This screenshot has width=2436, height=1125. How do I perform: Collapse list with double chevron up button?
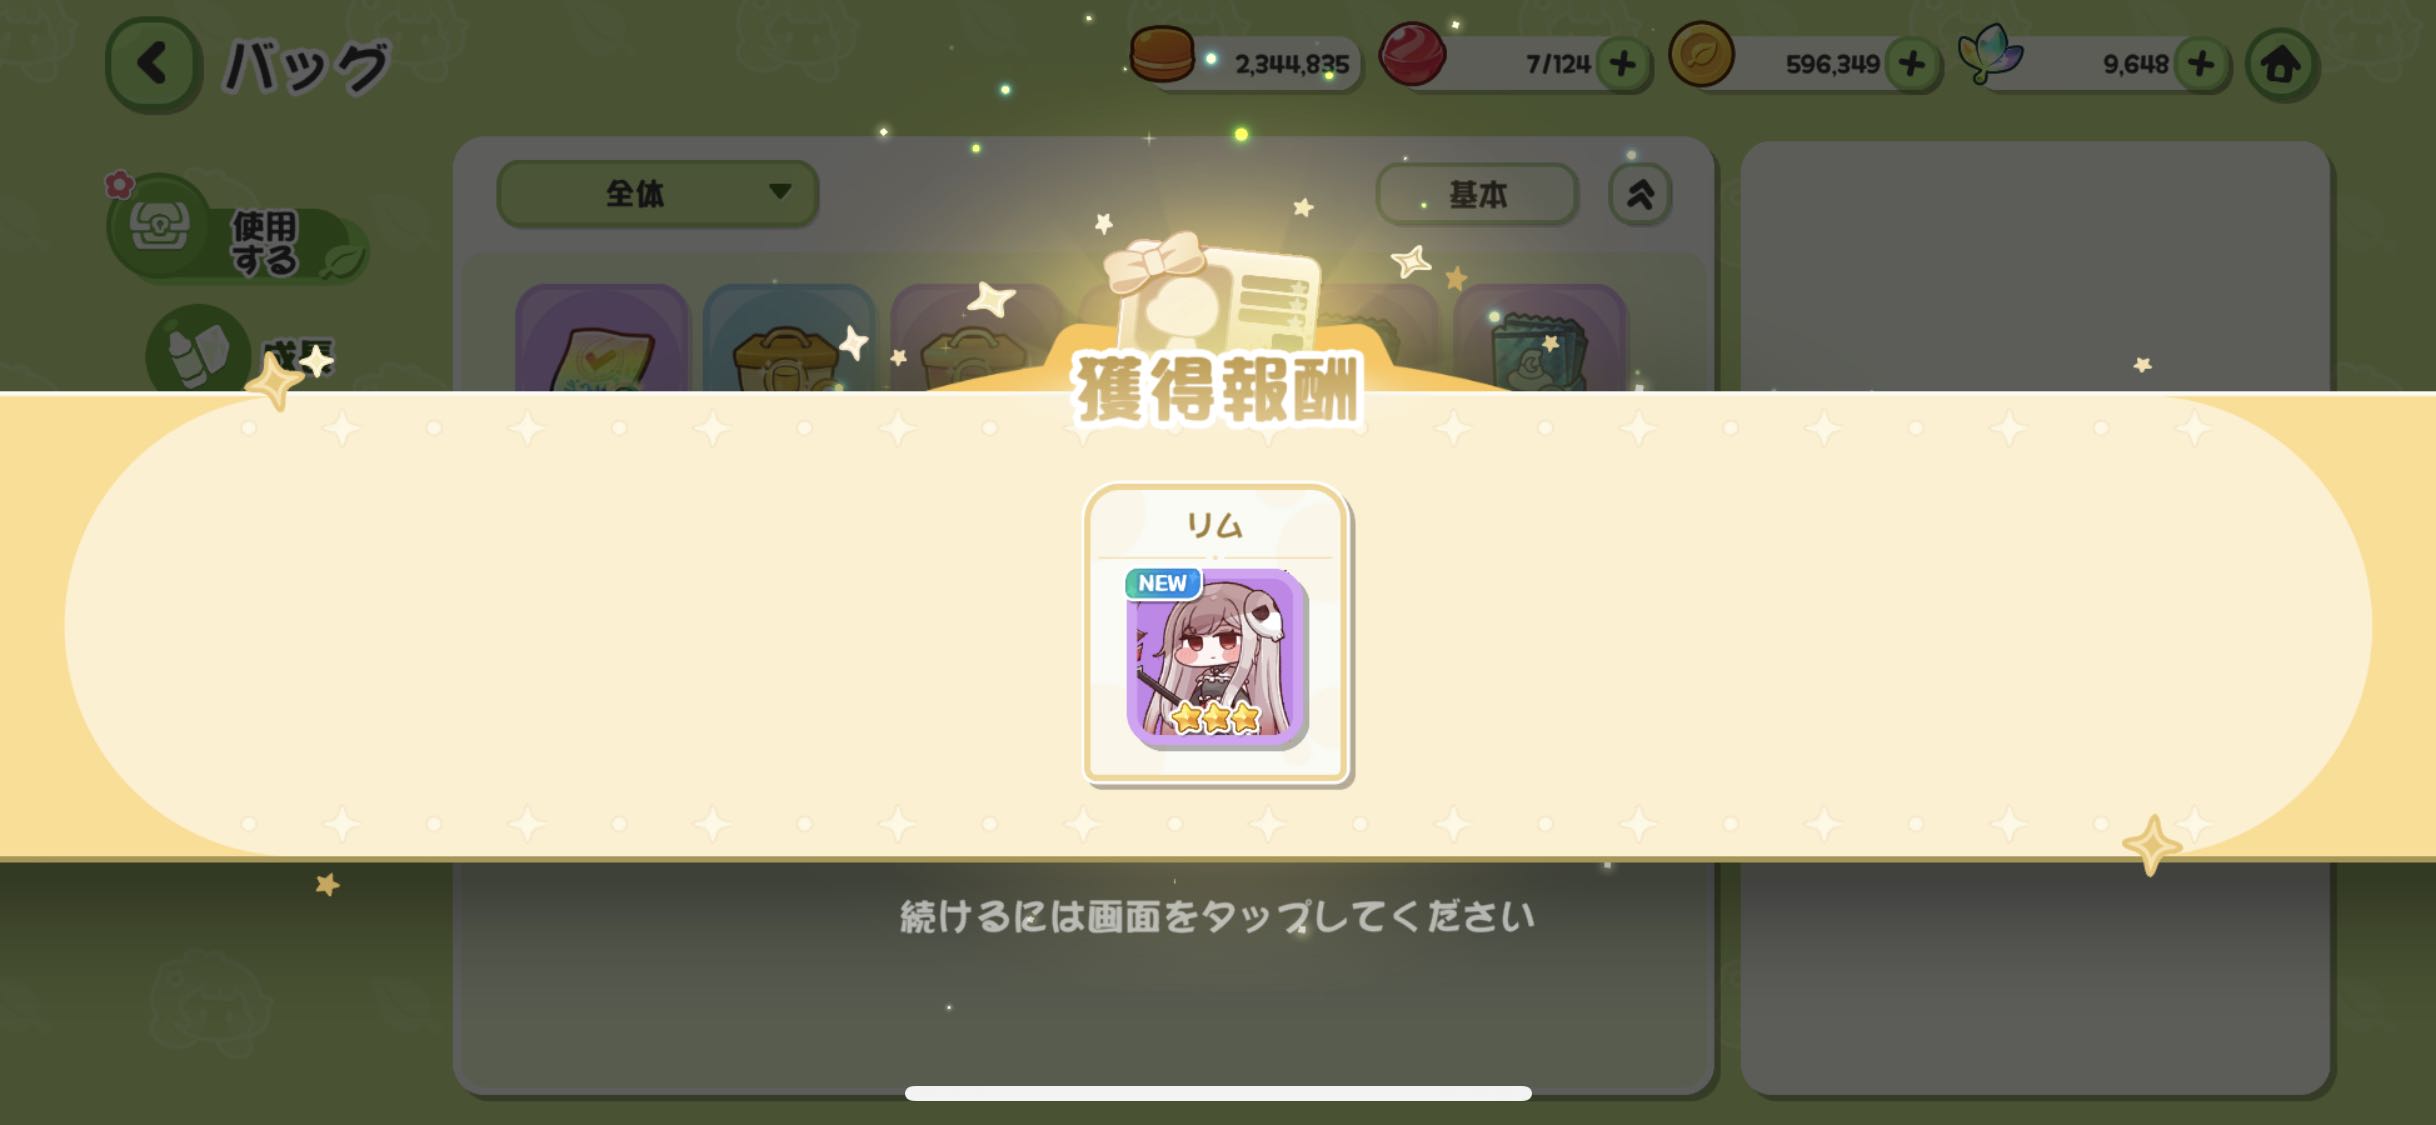(x=1639, y=194)
